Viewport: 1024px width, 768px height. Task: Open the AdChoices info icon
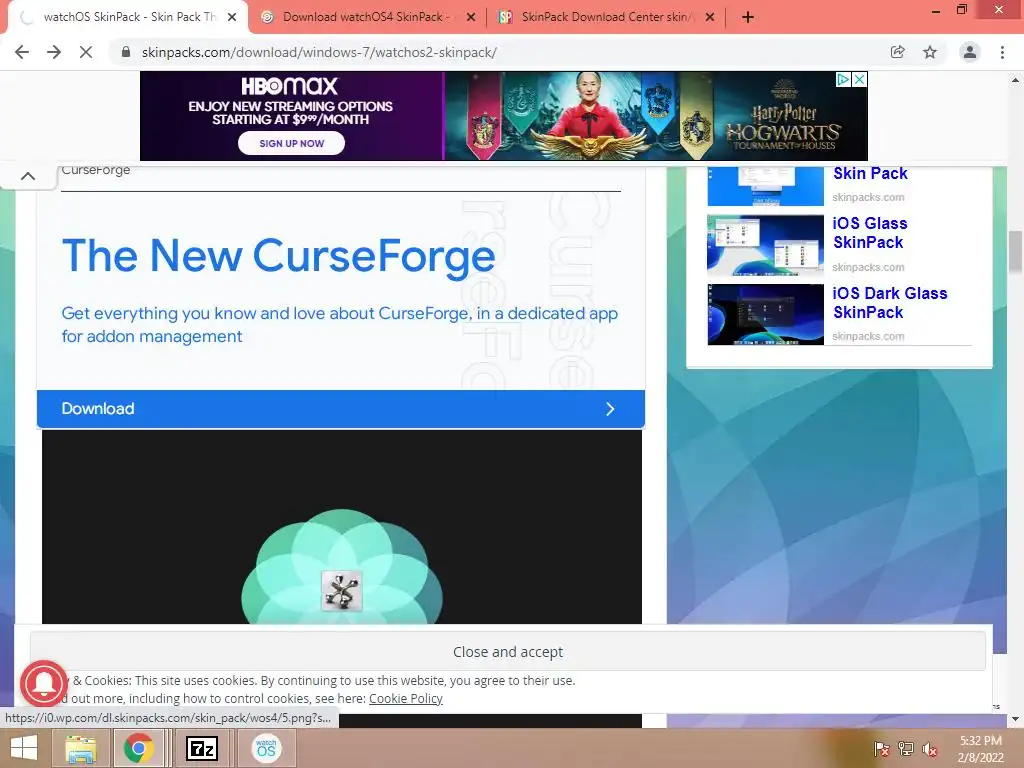coord(844,79)
